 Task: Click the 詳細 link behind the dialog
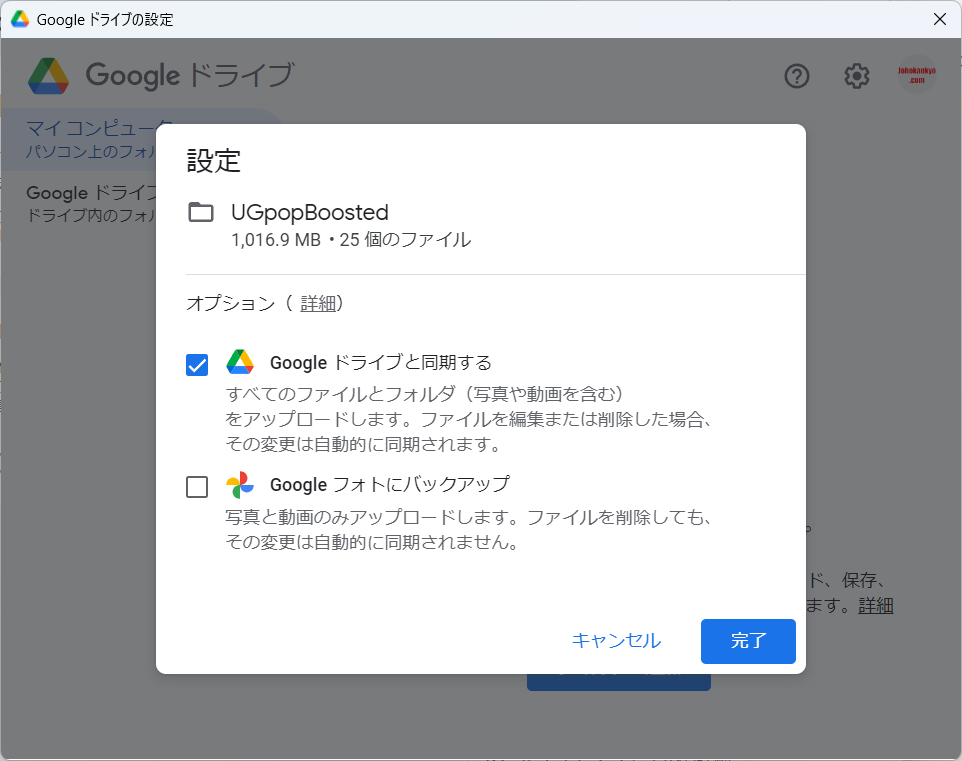(875, 605)
